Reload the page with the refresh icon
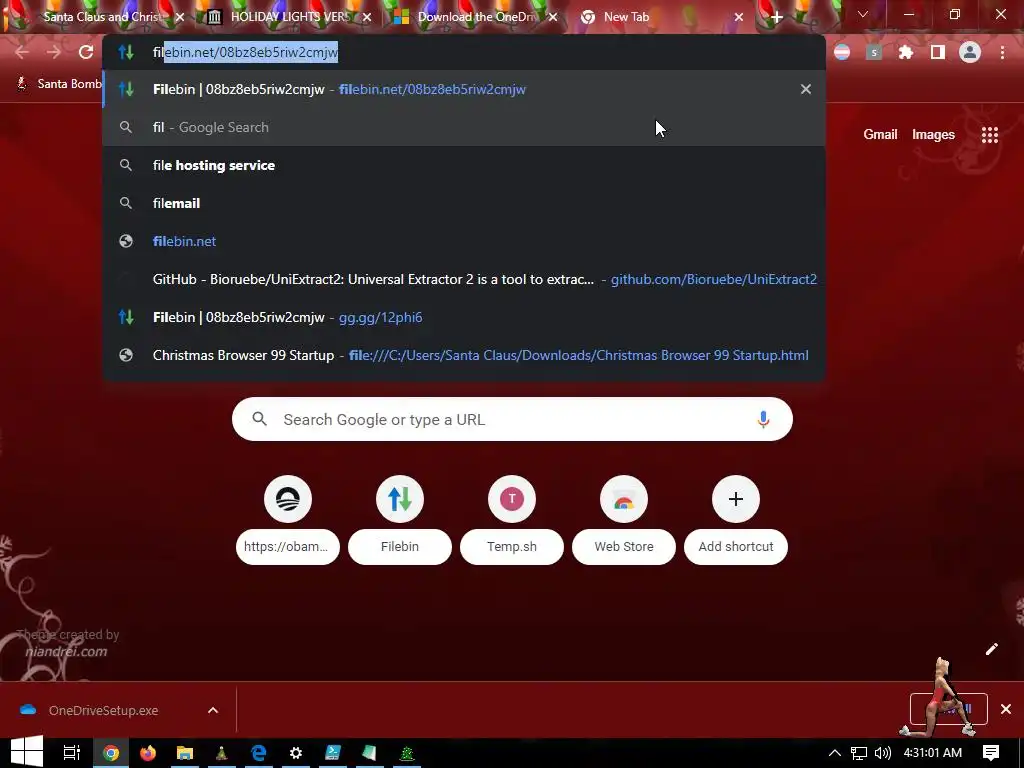Screen dimensions: 1024x768 pyautogui.click(x=86, y=52)
